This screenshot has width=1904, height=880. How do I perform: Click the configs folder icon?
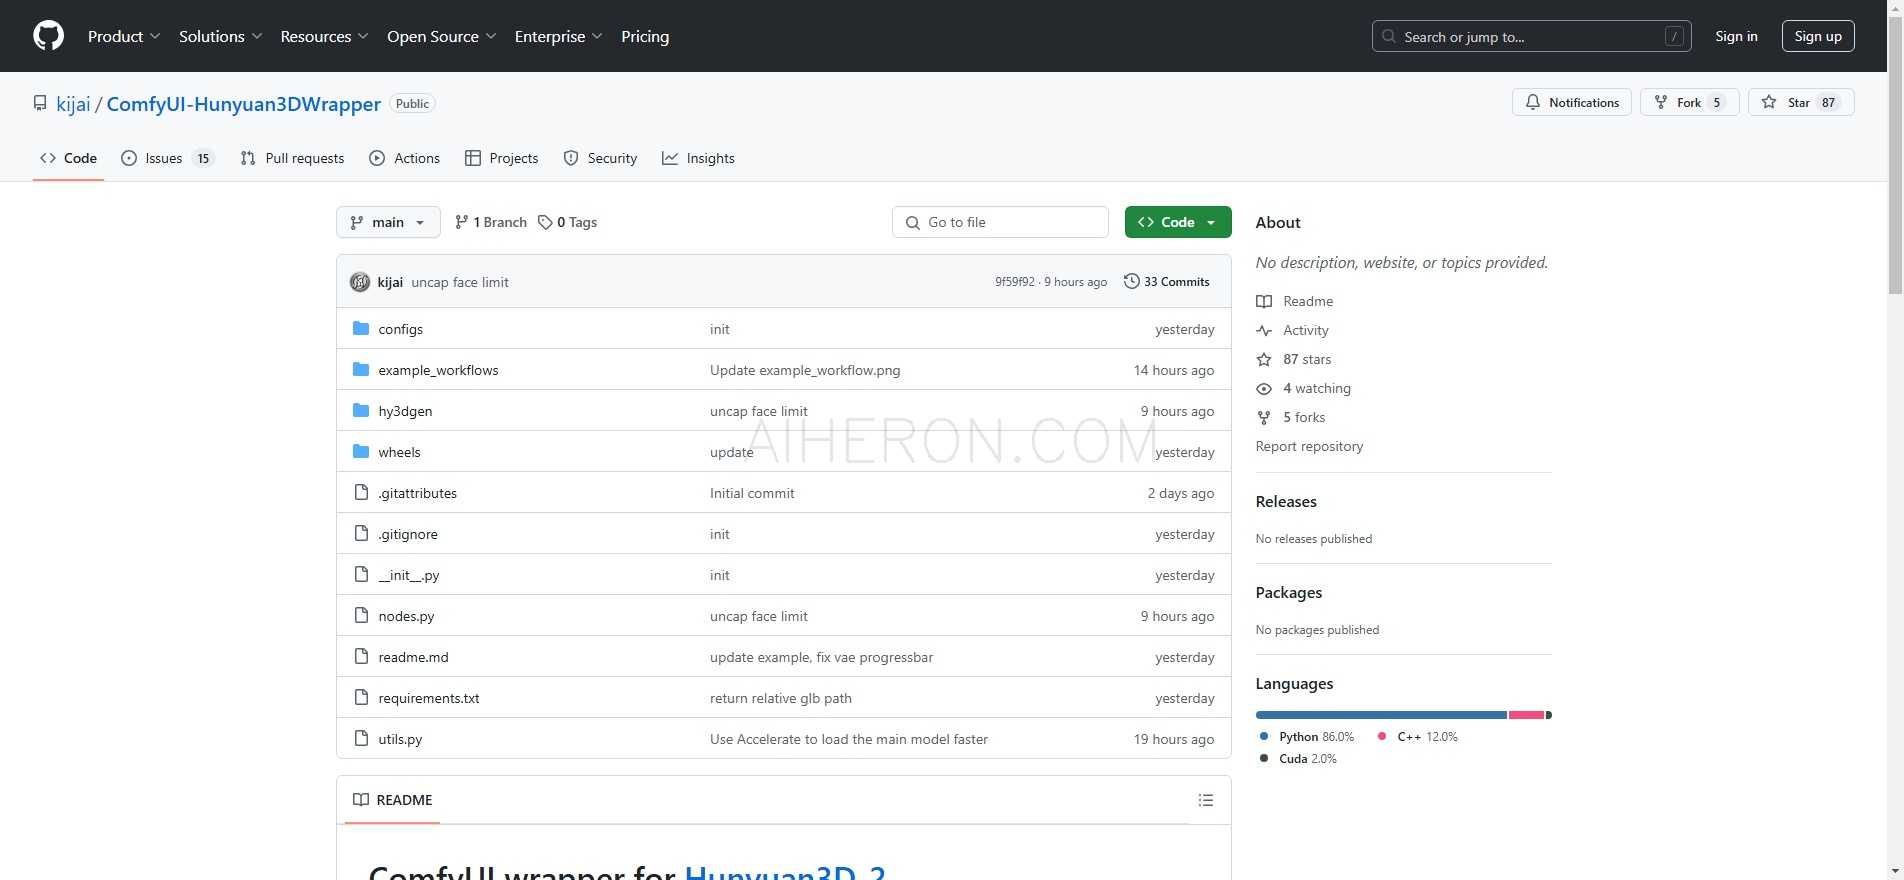361,328
